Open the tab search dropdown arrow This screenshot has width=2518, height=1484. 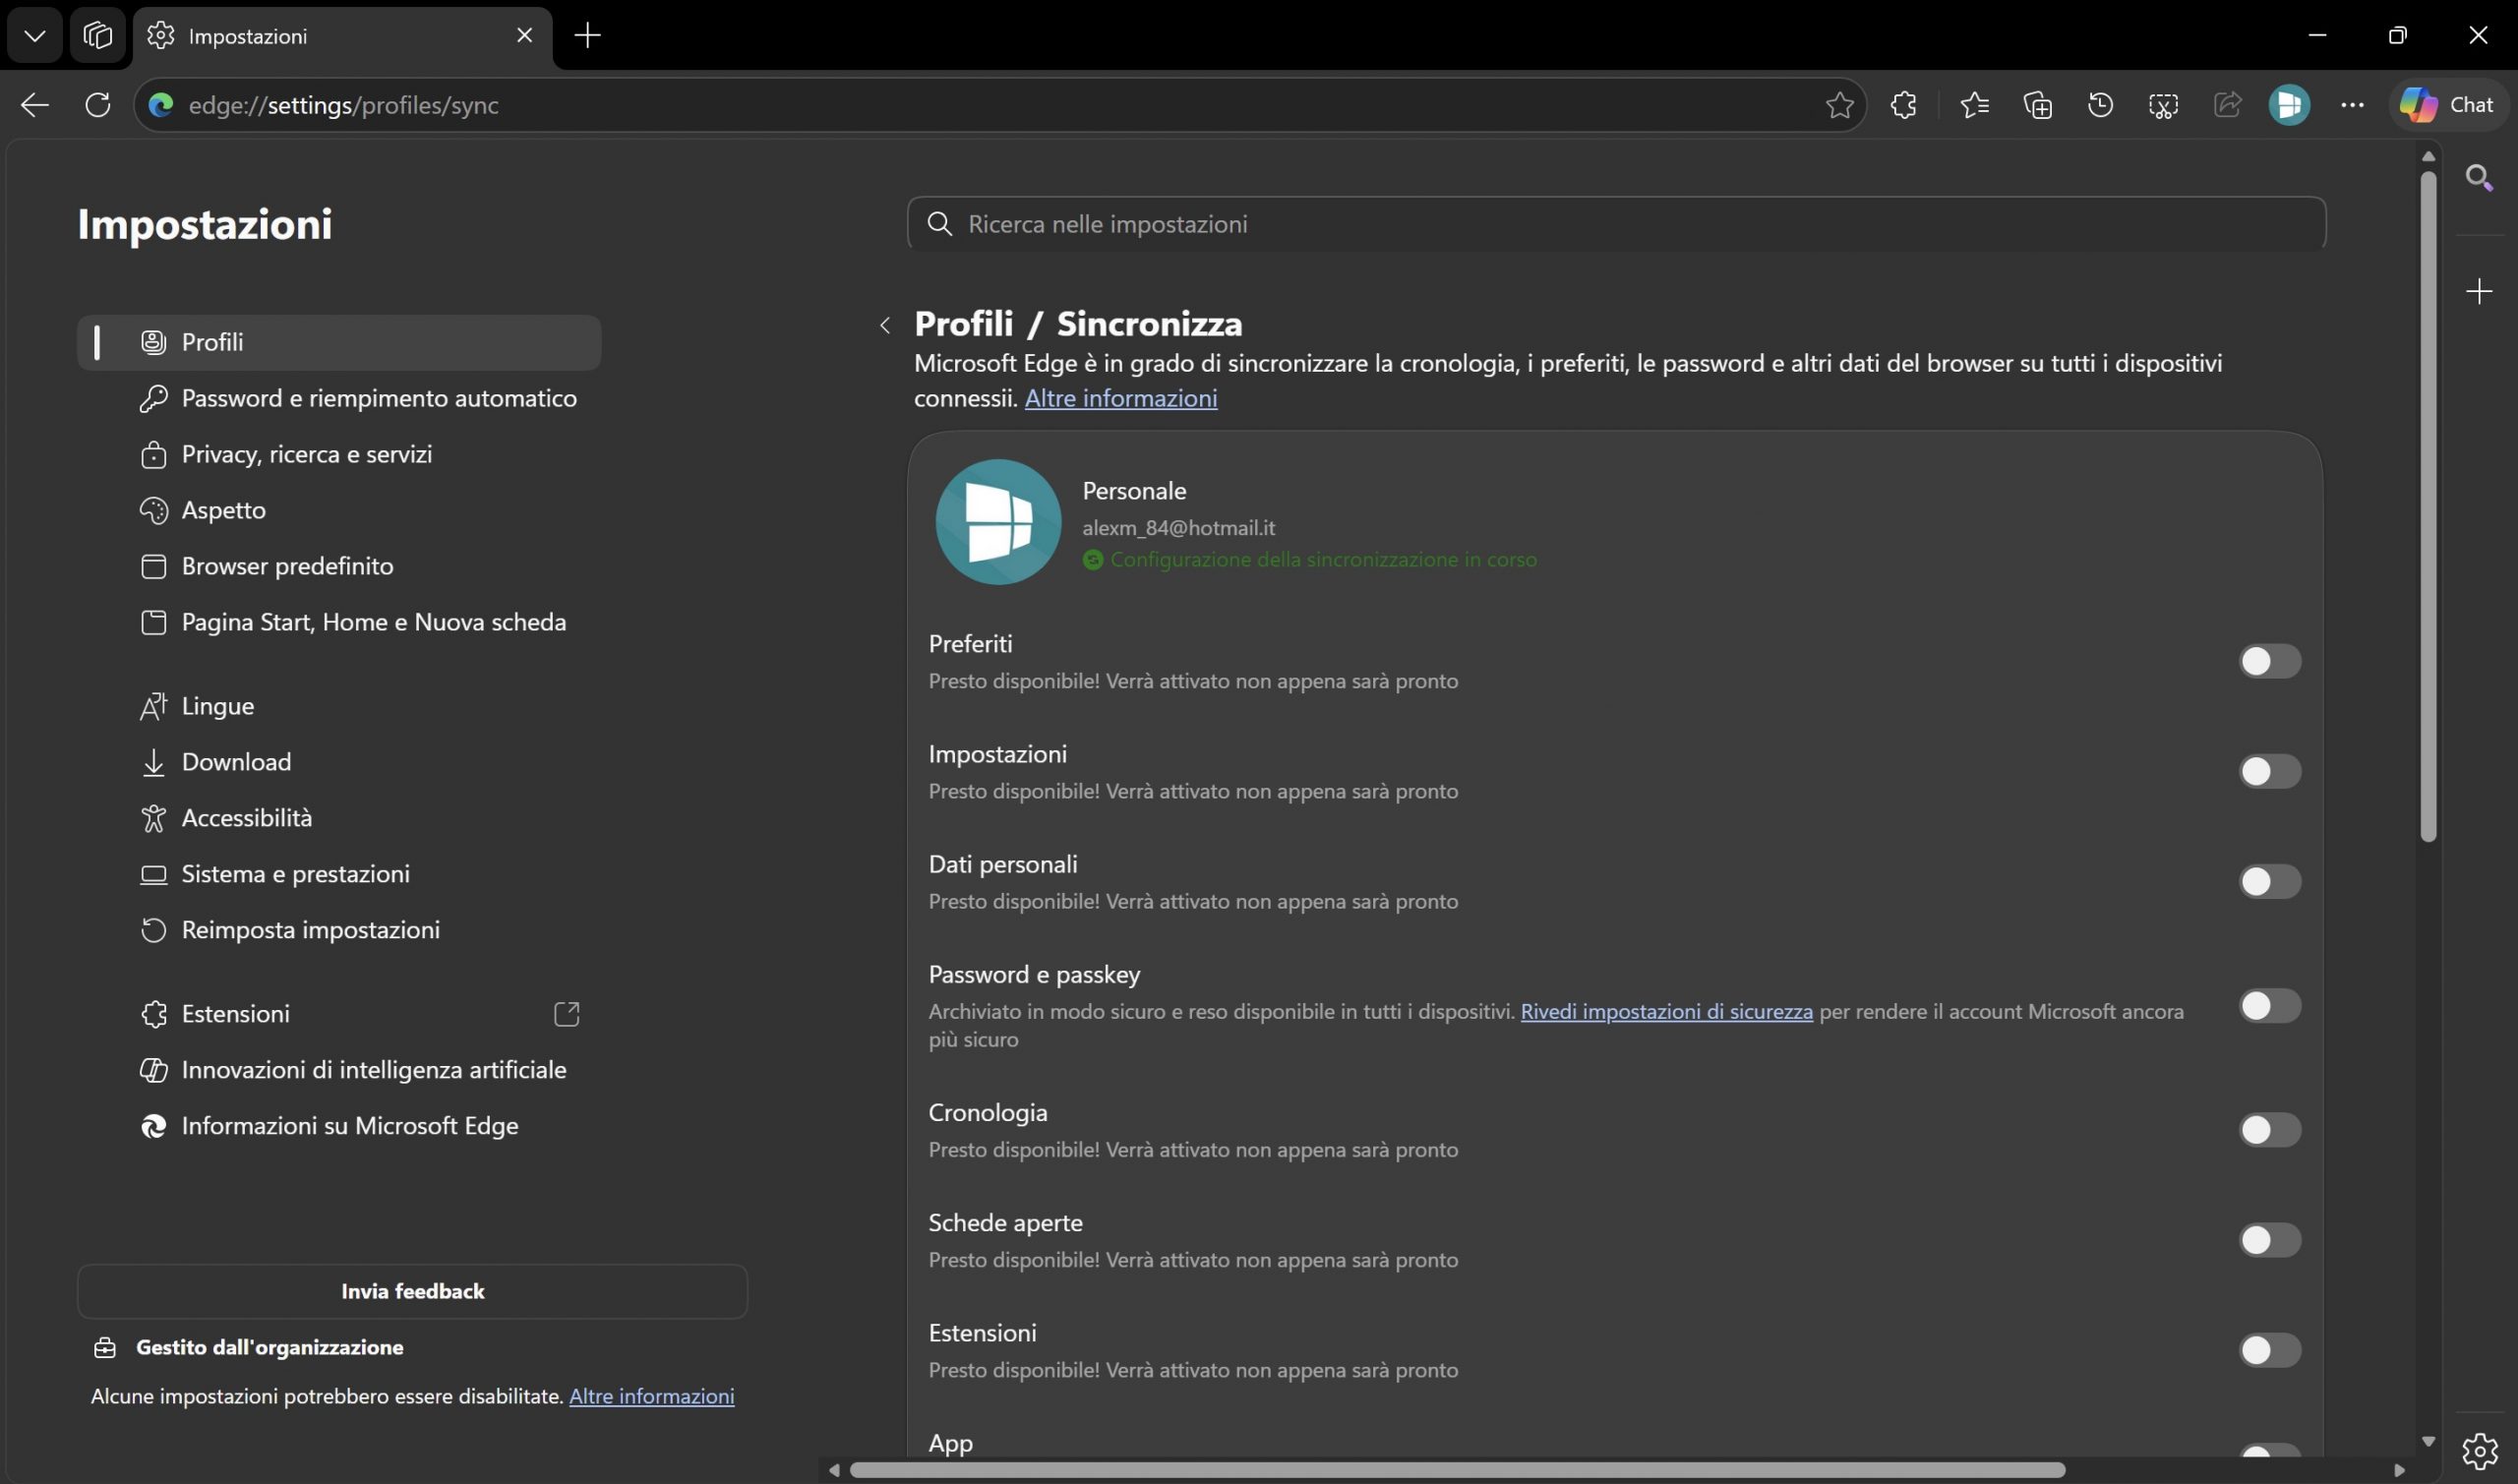[35, 36]
